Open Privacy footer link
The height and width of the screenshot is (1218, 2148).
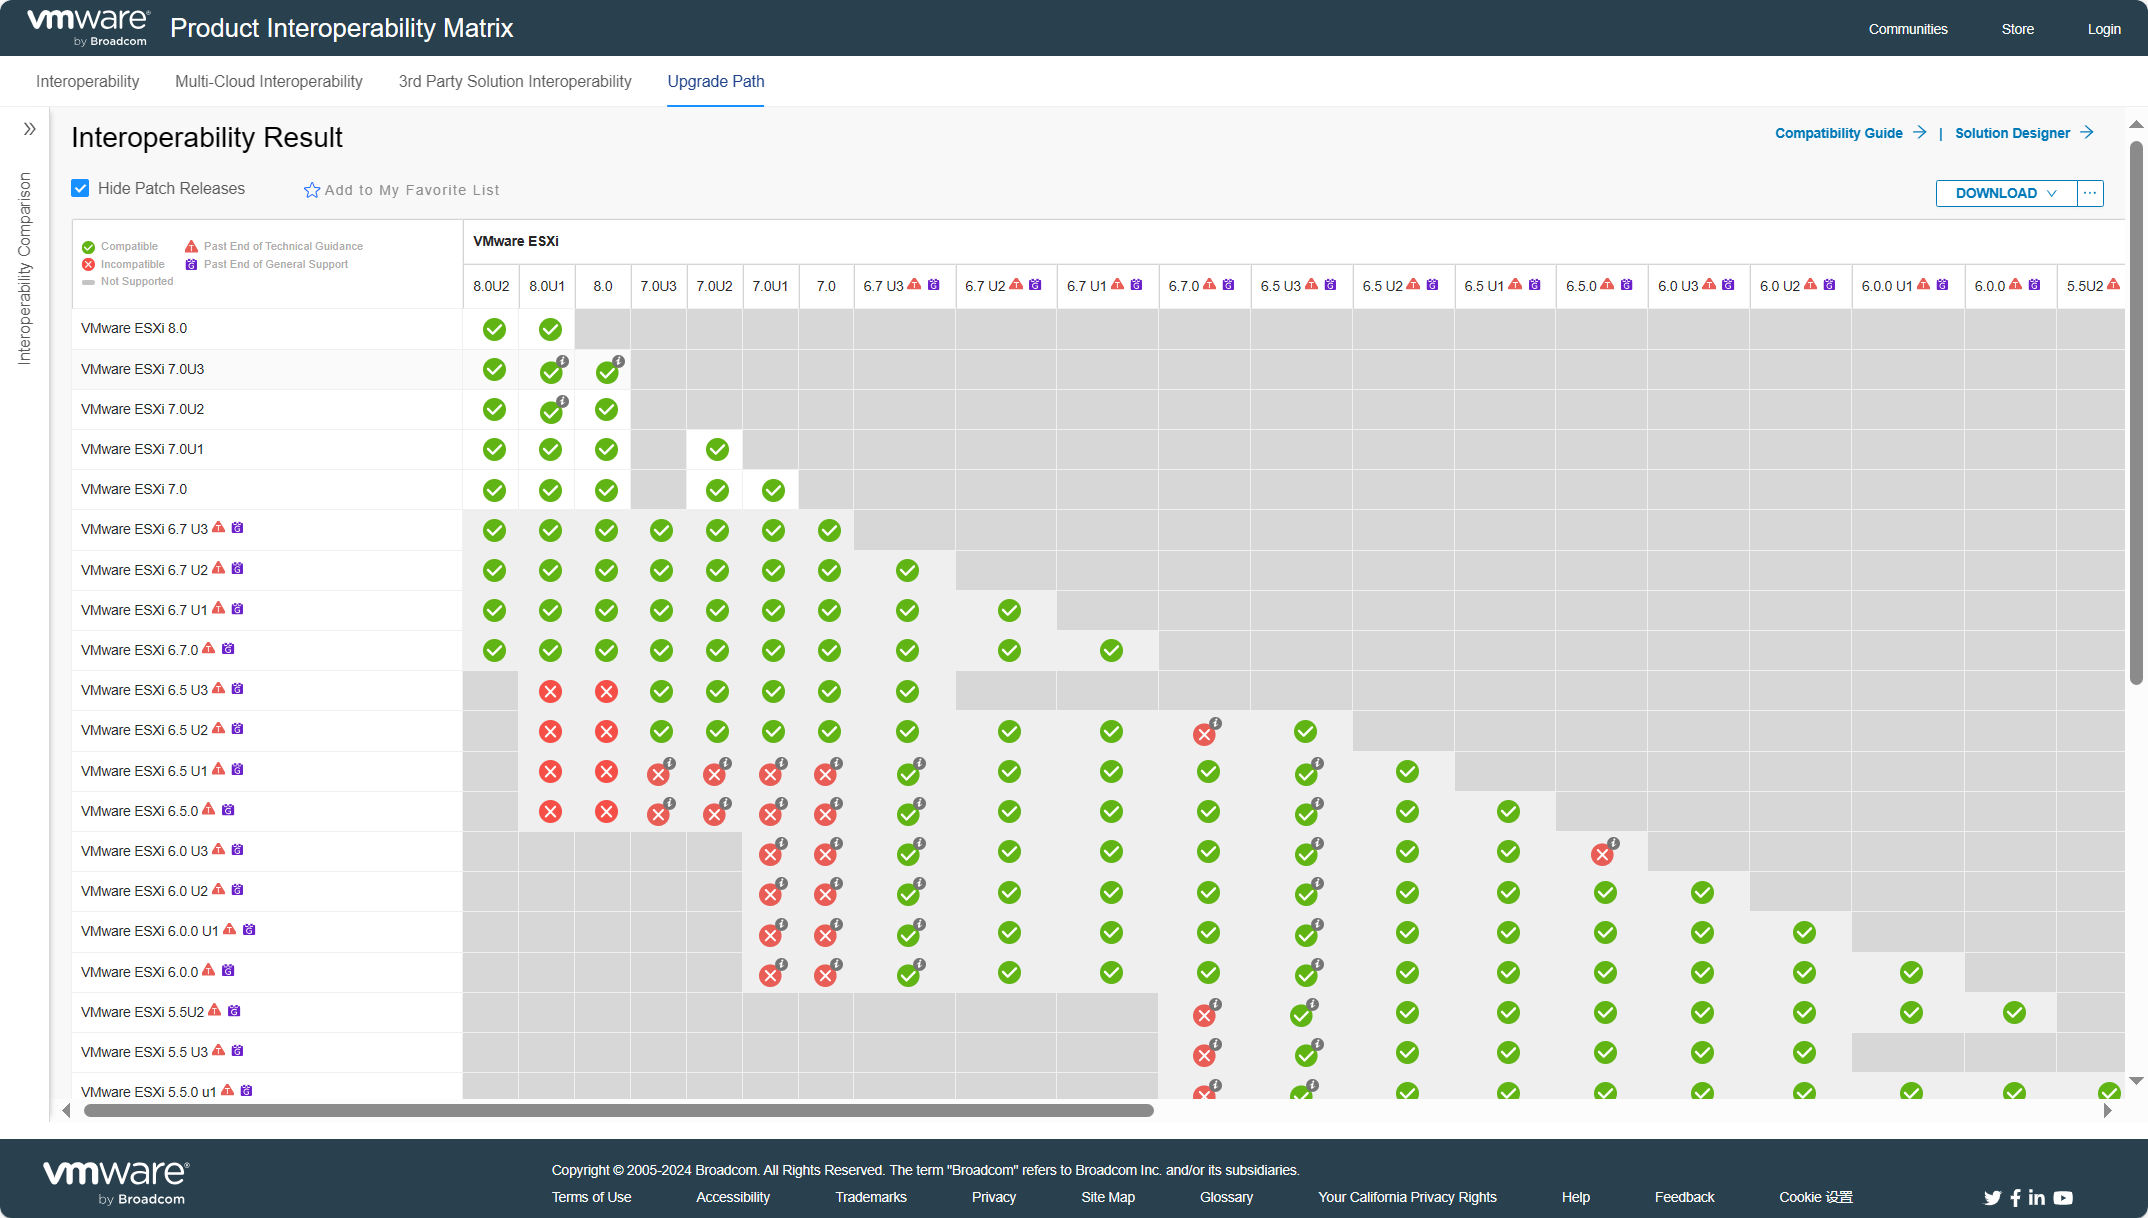tap(994, 1197)
